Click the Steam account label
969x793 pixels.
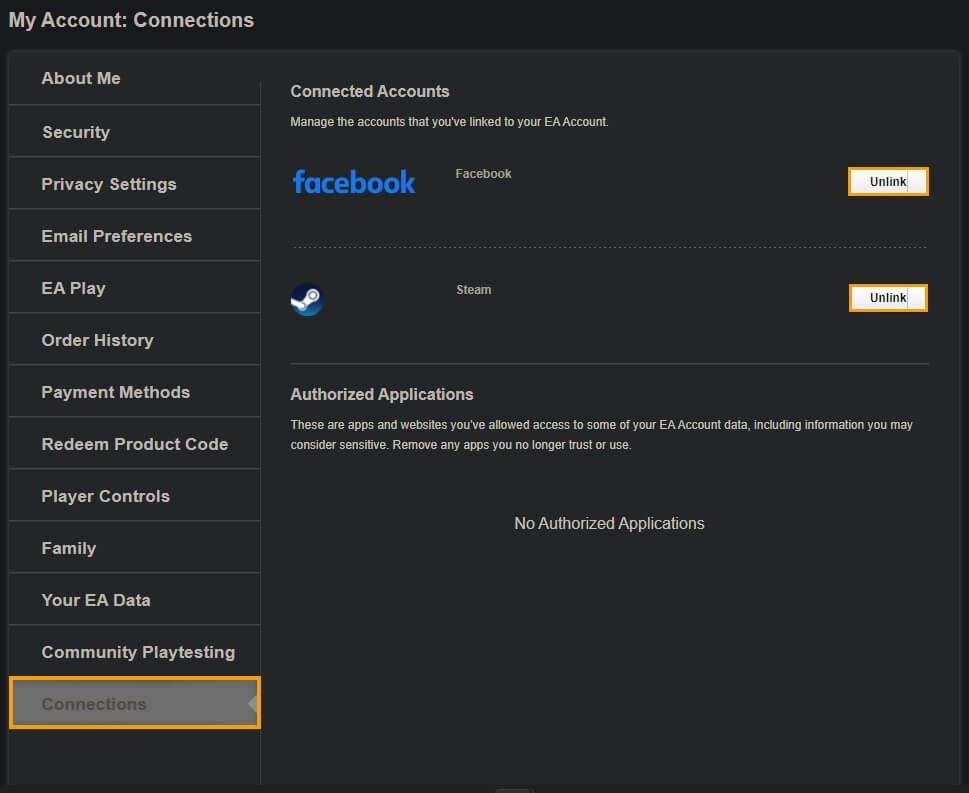474,290
